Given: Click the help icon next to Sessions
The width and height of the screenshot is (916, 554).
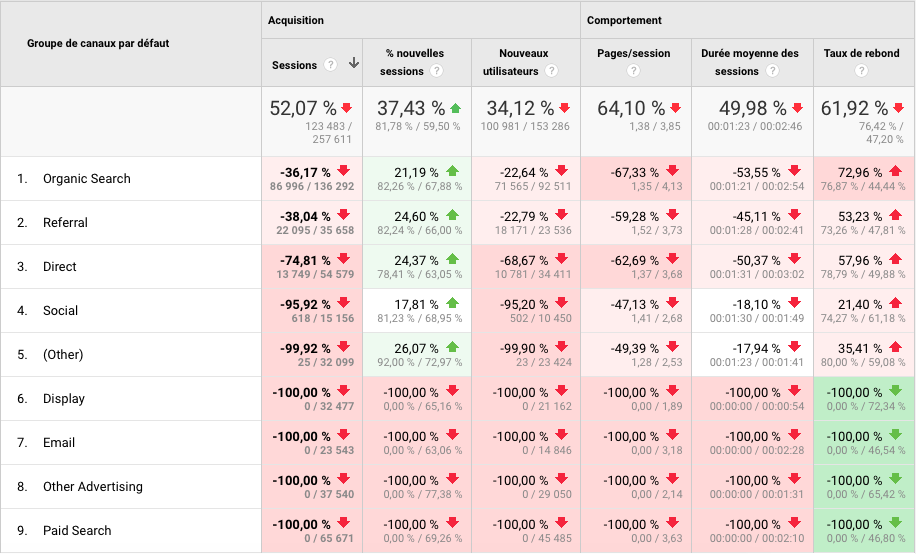Looking at the screenshot, I should [330, 65].
